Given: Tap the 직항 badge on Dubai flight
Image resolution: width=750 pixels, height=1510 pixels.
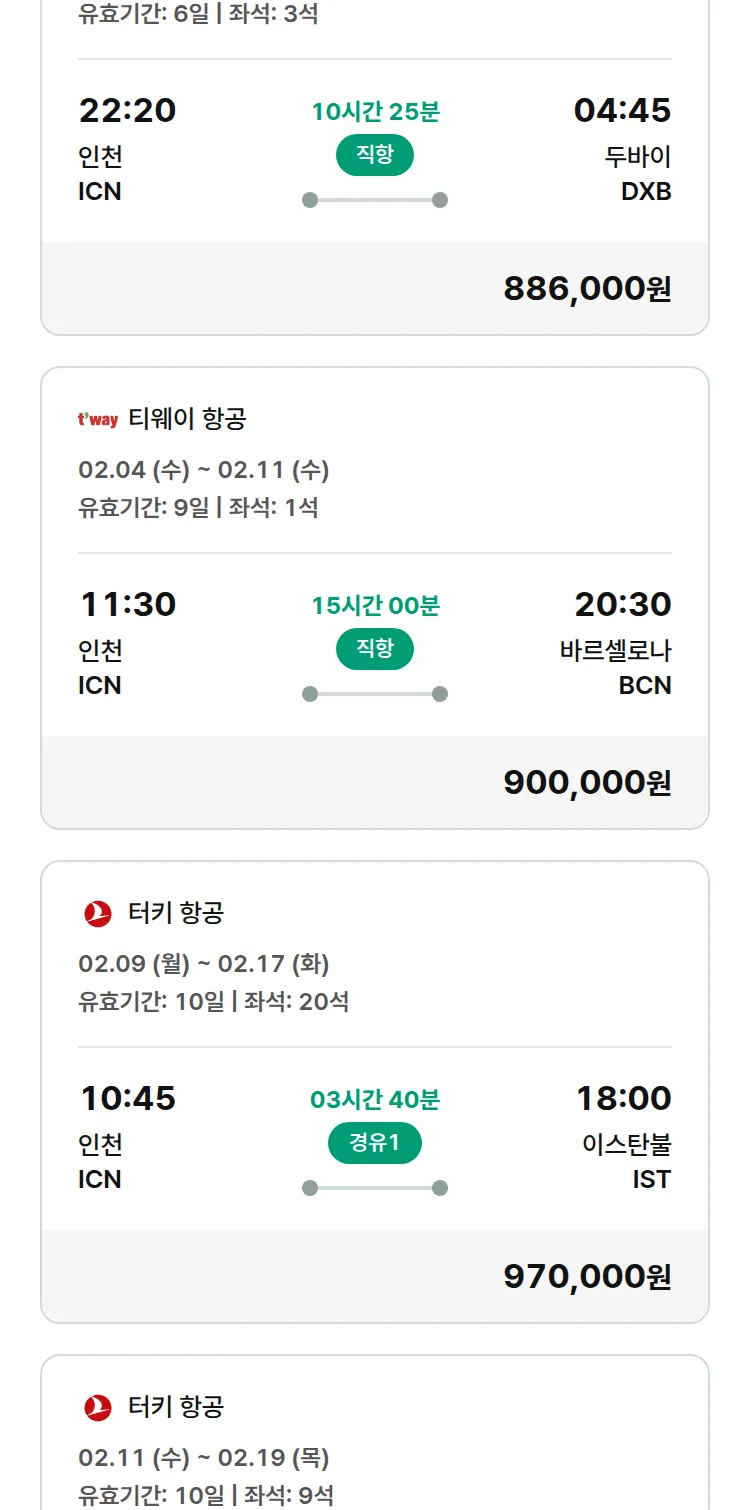Looking at the screenshot, I should [375, 155].
